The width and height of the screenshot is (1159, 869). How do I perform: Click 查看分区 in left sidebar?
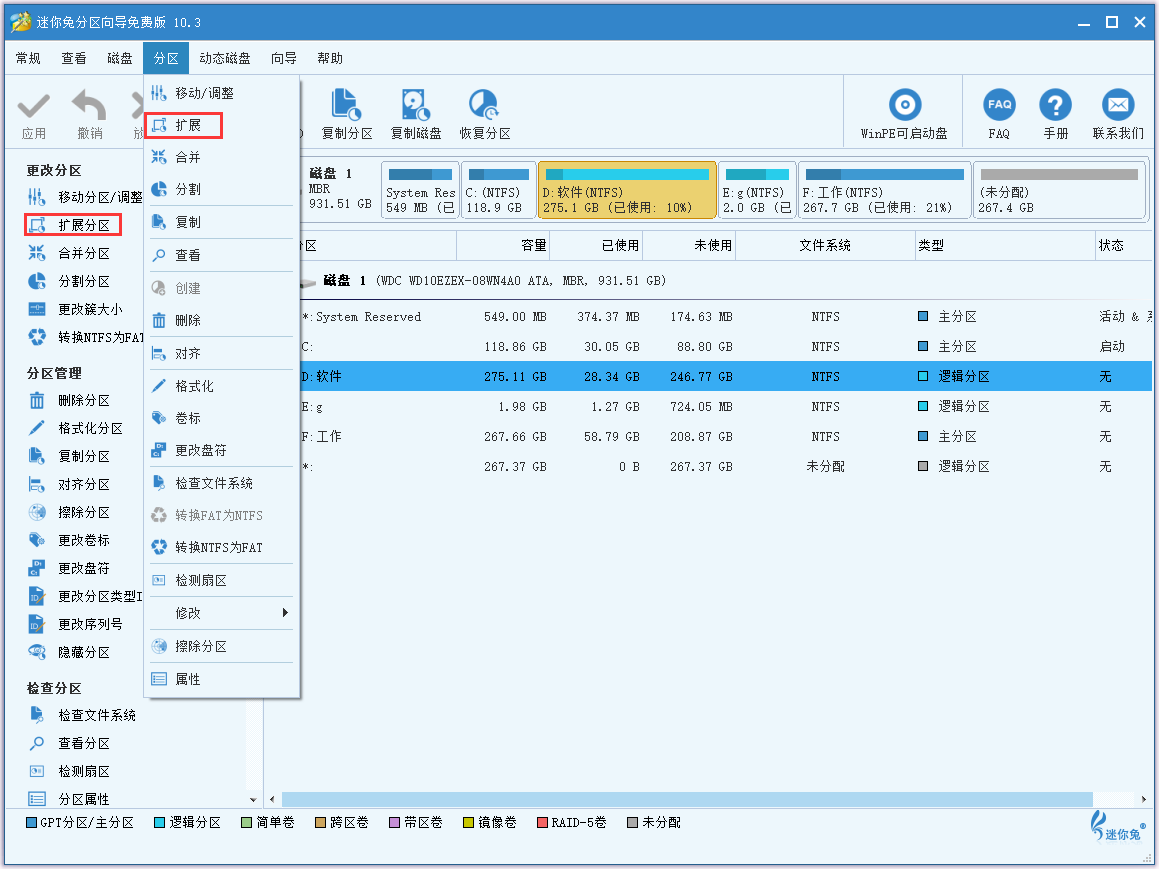coord(69,744)
